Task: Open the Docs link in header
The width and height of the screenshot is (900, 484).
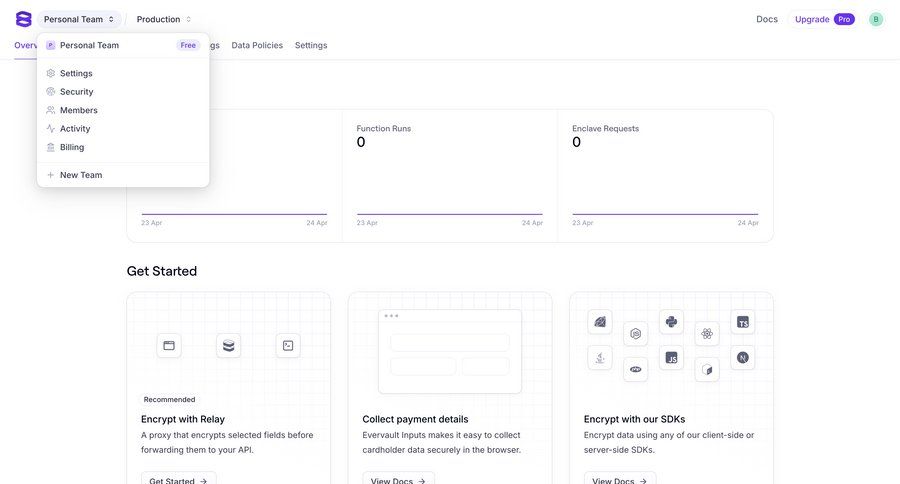Action: tap(767, 19)
